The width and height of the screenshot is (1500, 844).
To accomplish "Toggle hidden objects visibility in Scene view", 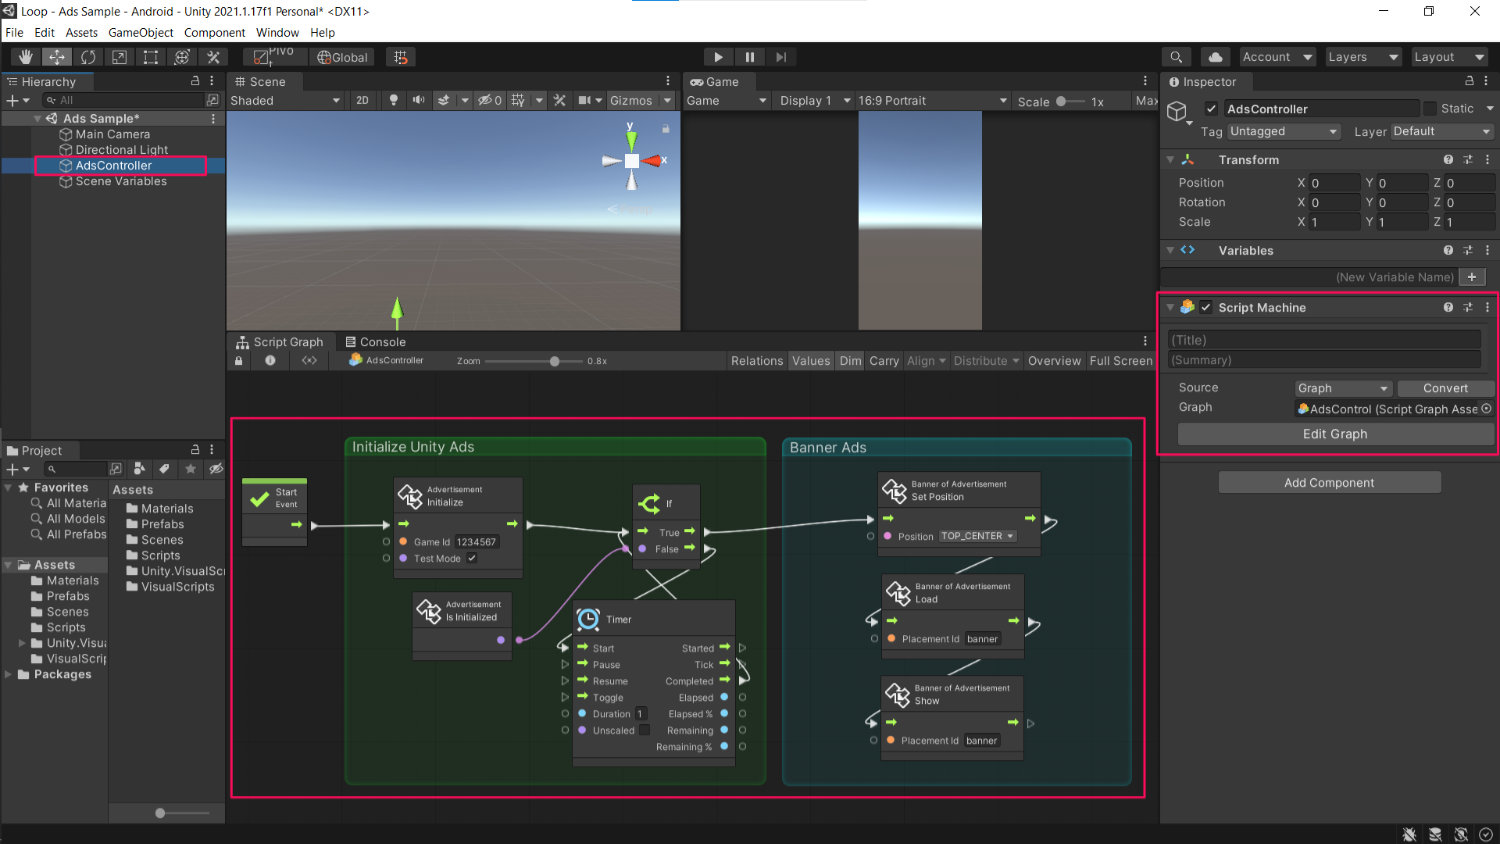I will 489,100.
